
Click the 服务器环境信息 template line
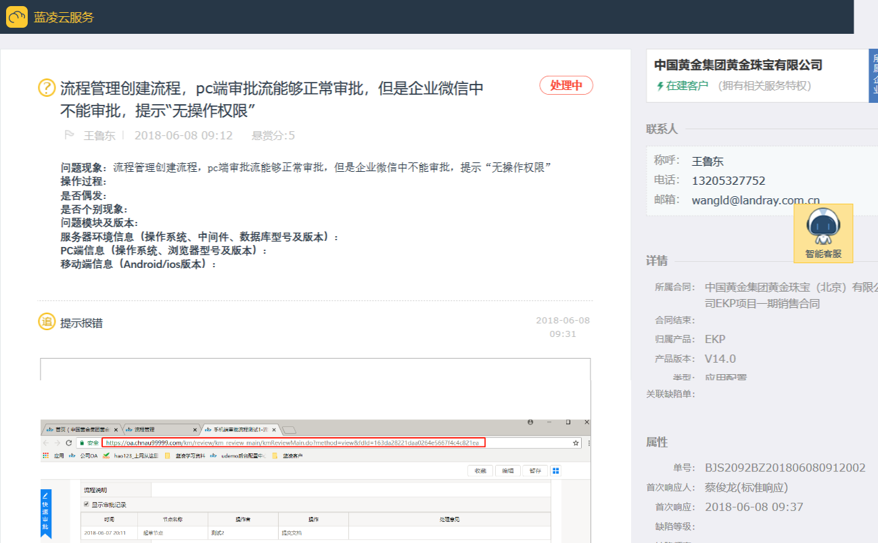(199, 237)
